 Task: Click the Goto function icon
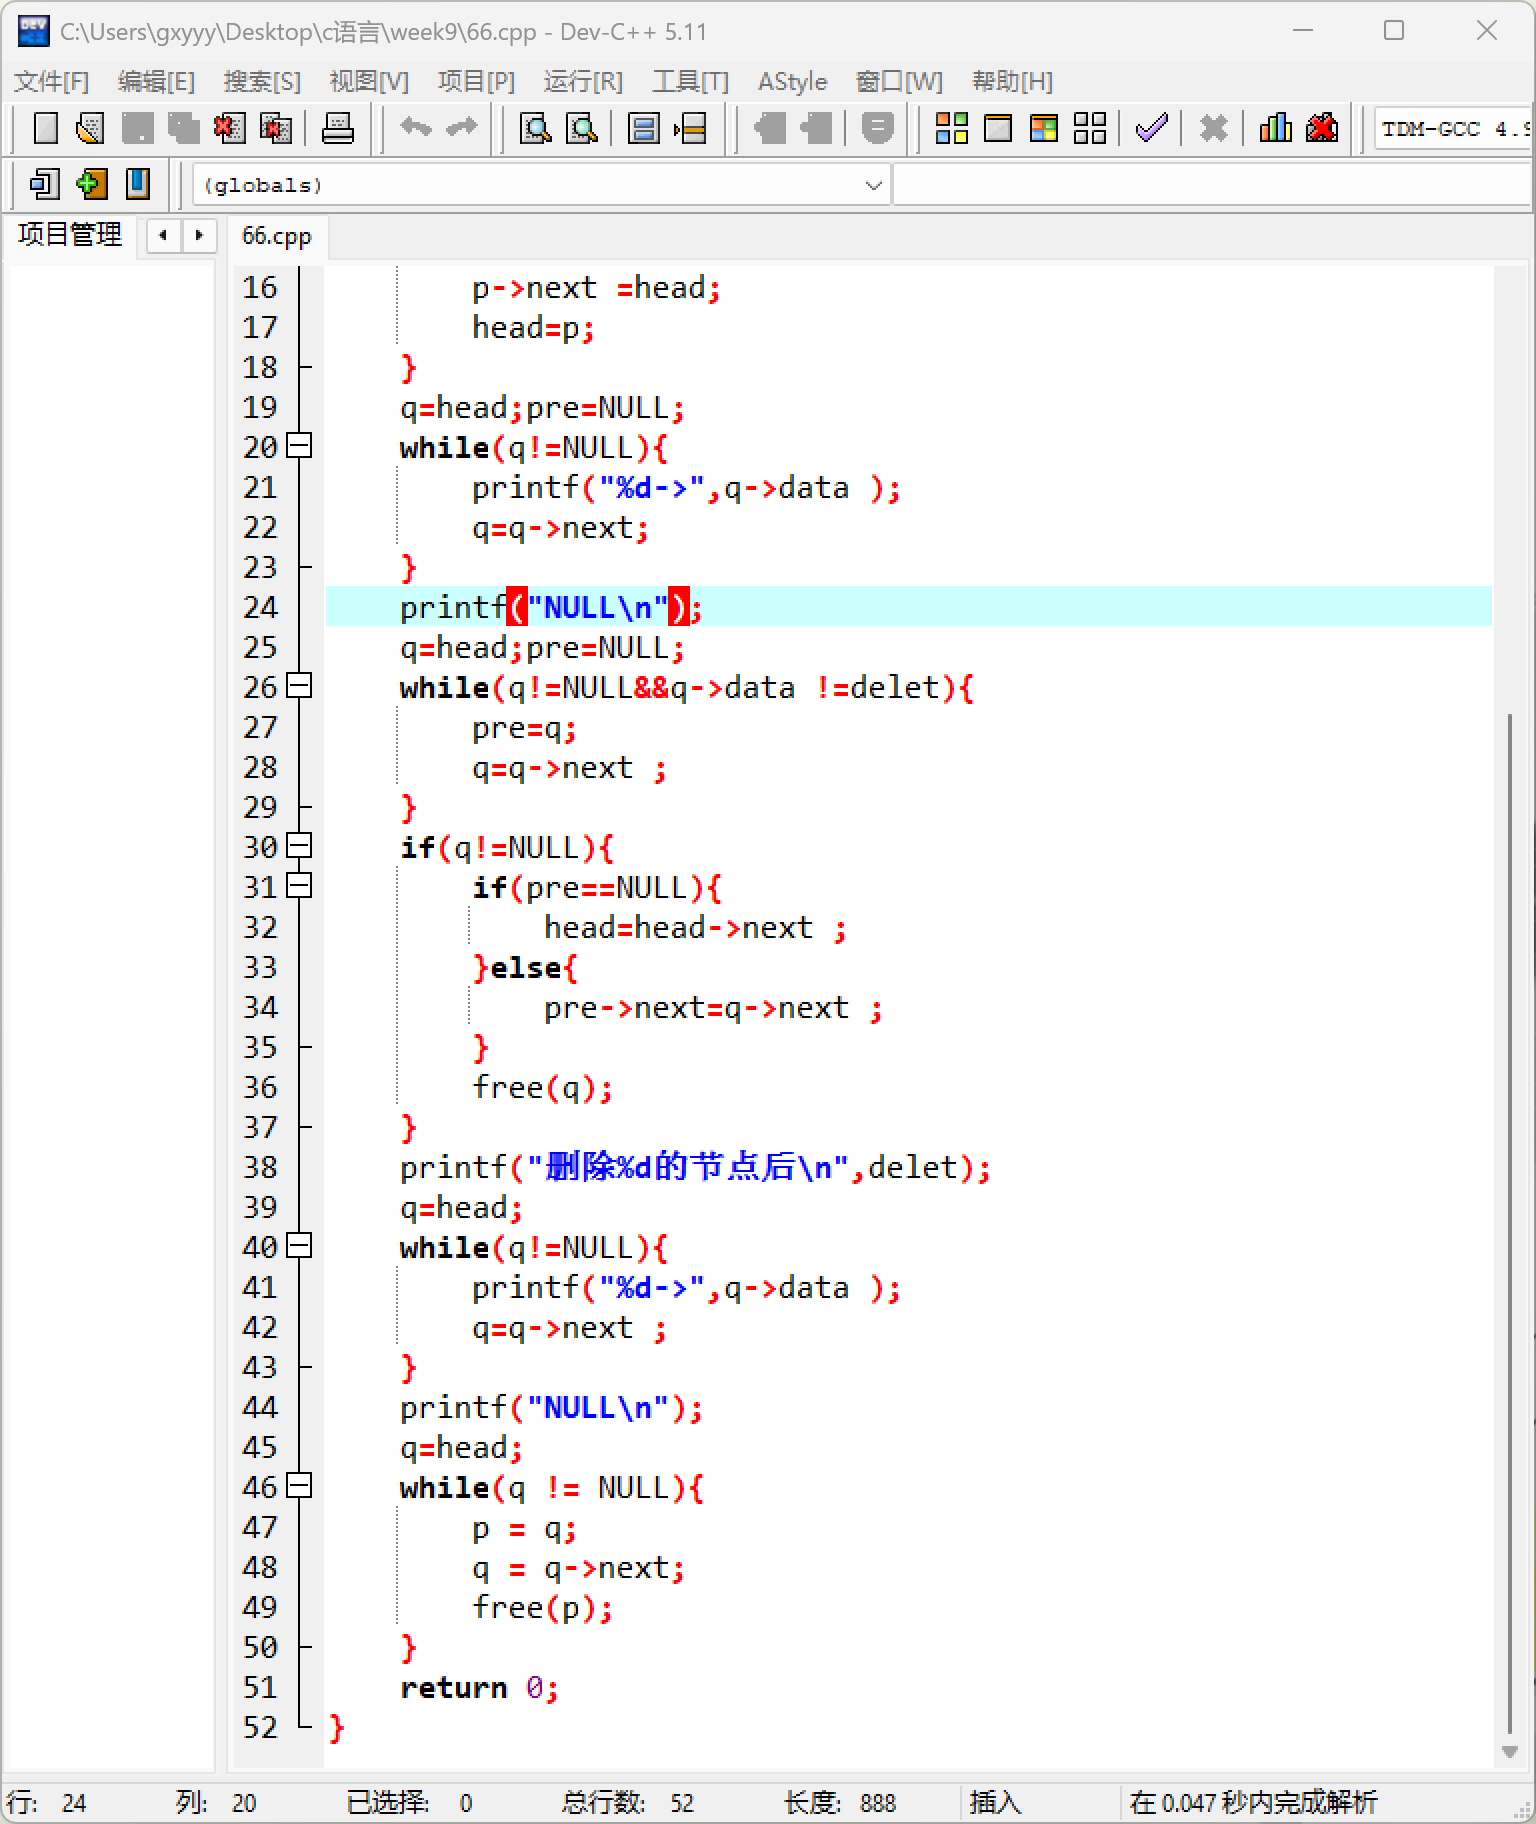point(644,128)
